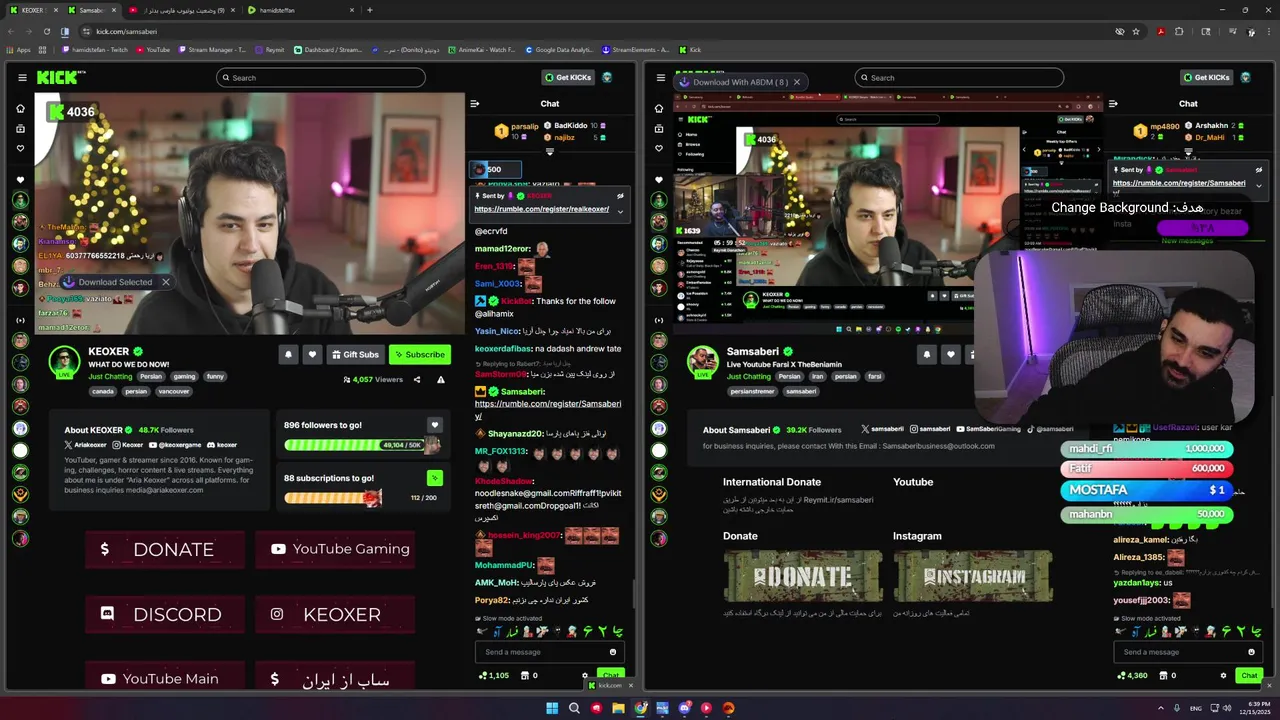Close the Download With ABDM popup

point(796,82)
